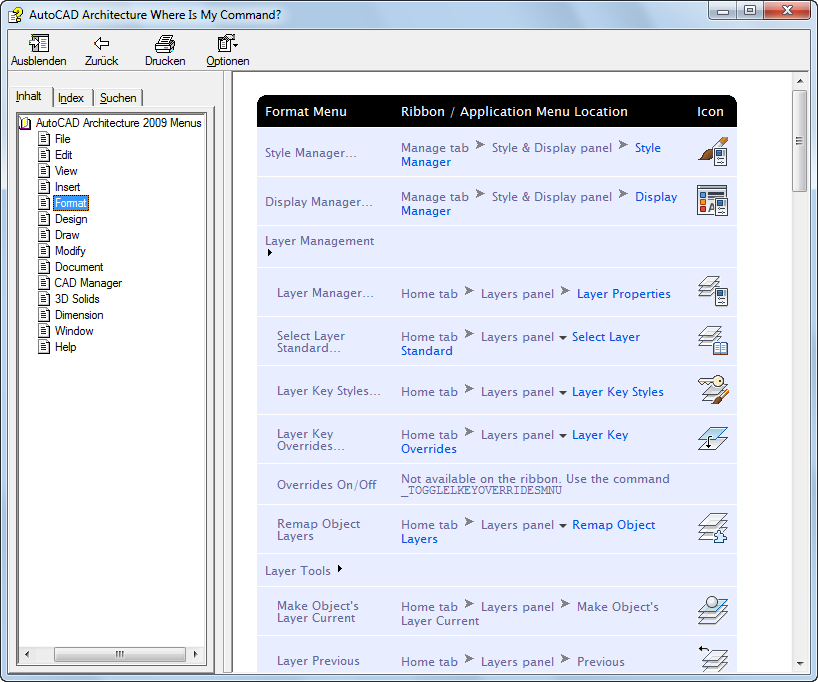Select the Format topic in tree
This screenshot has height=682, width=818.
[71, 203]
